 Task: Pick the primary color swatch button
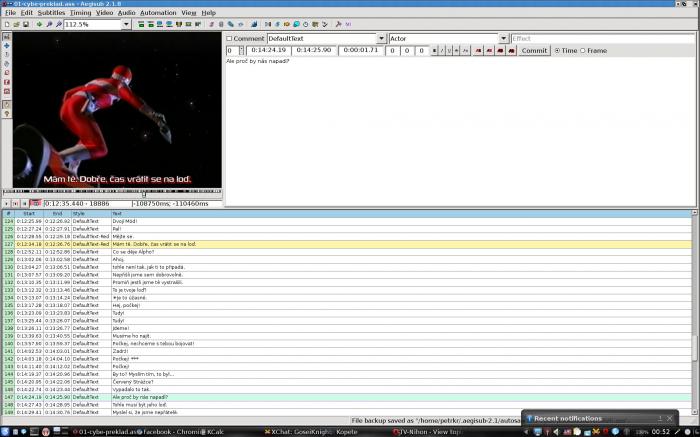(478, 50)
